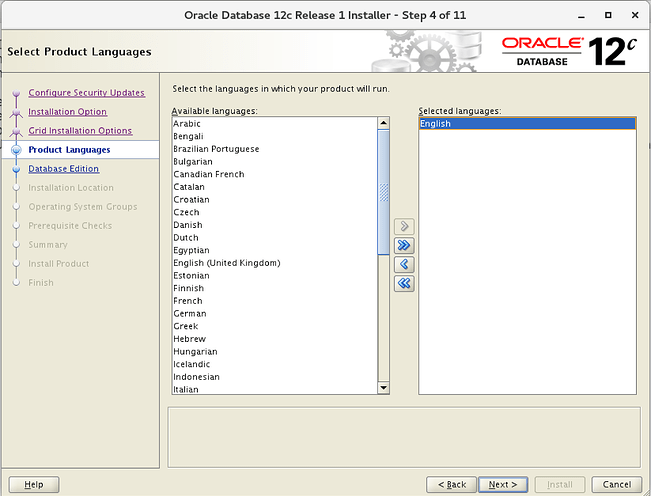This screenshot has height=496, width=651.
Task: Select the Product Languages step
Action: [69, 150]
